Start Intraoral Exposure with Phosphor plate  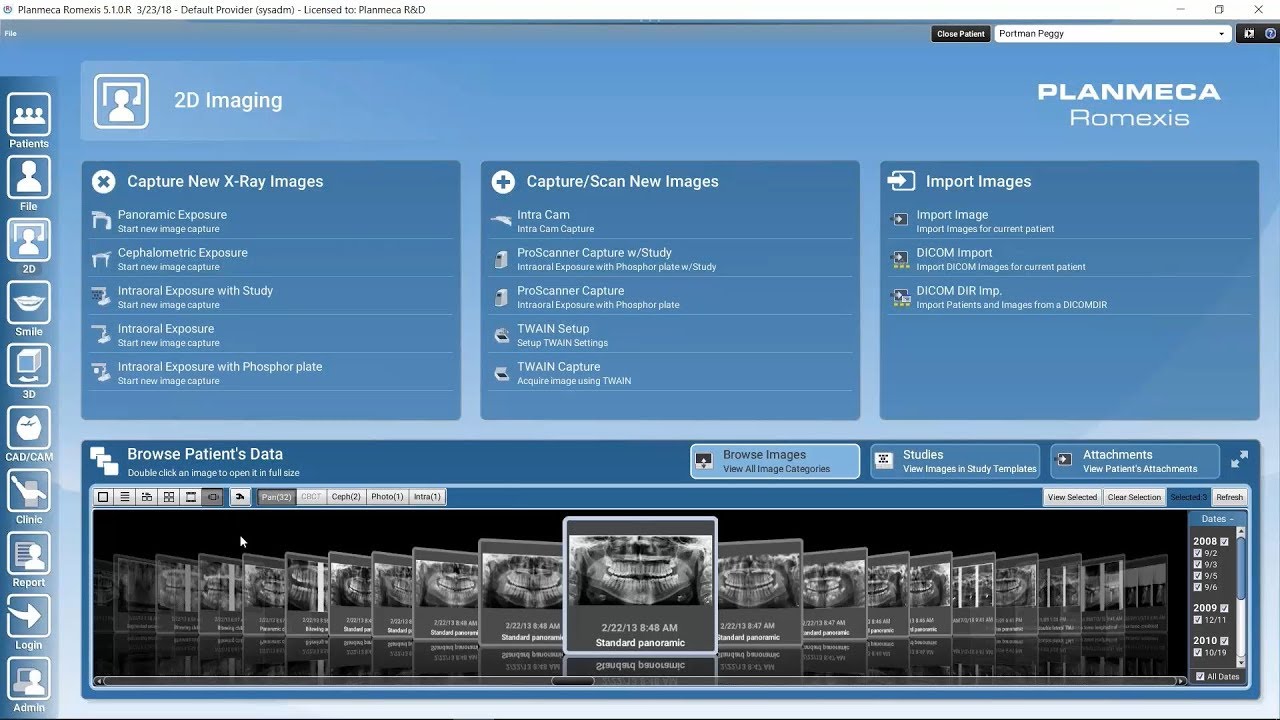[x=270, y=373]
